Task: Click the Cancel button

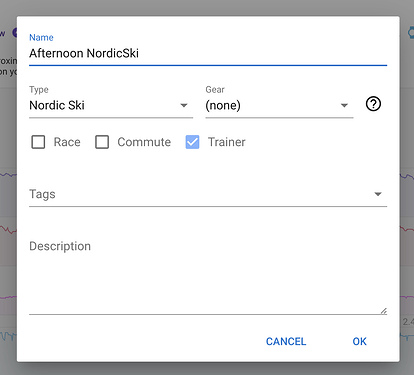Action: (x=286, y=341)
